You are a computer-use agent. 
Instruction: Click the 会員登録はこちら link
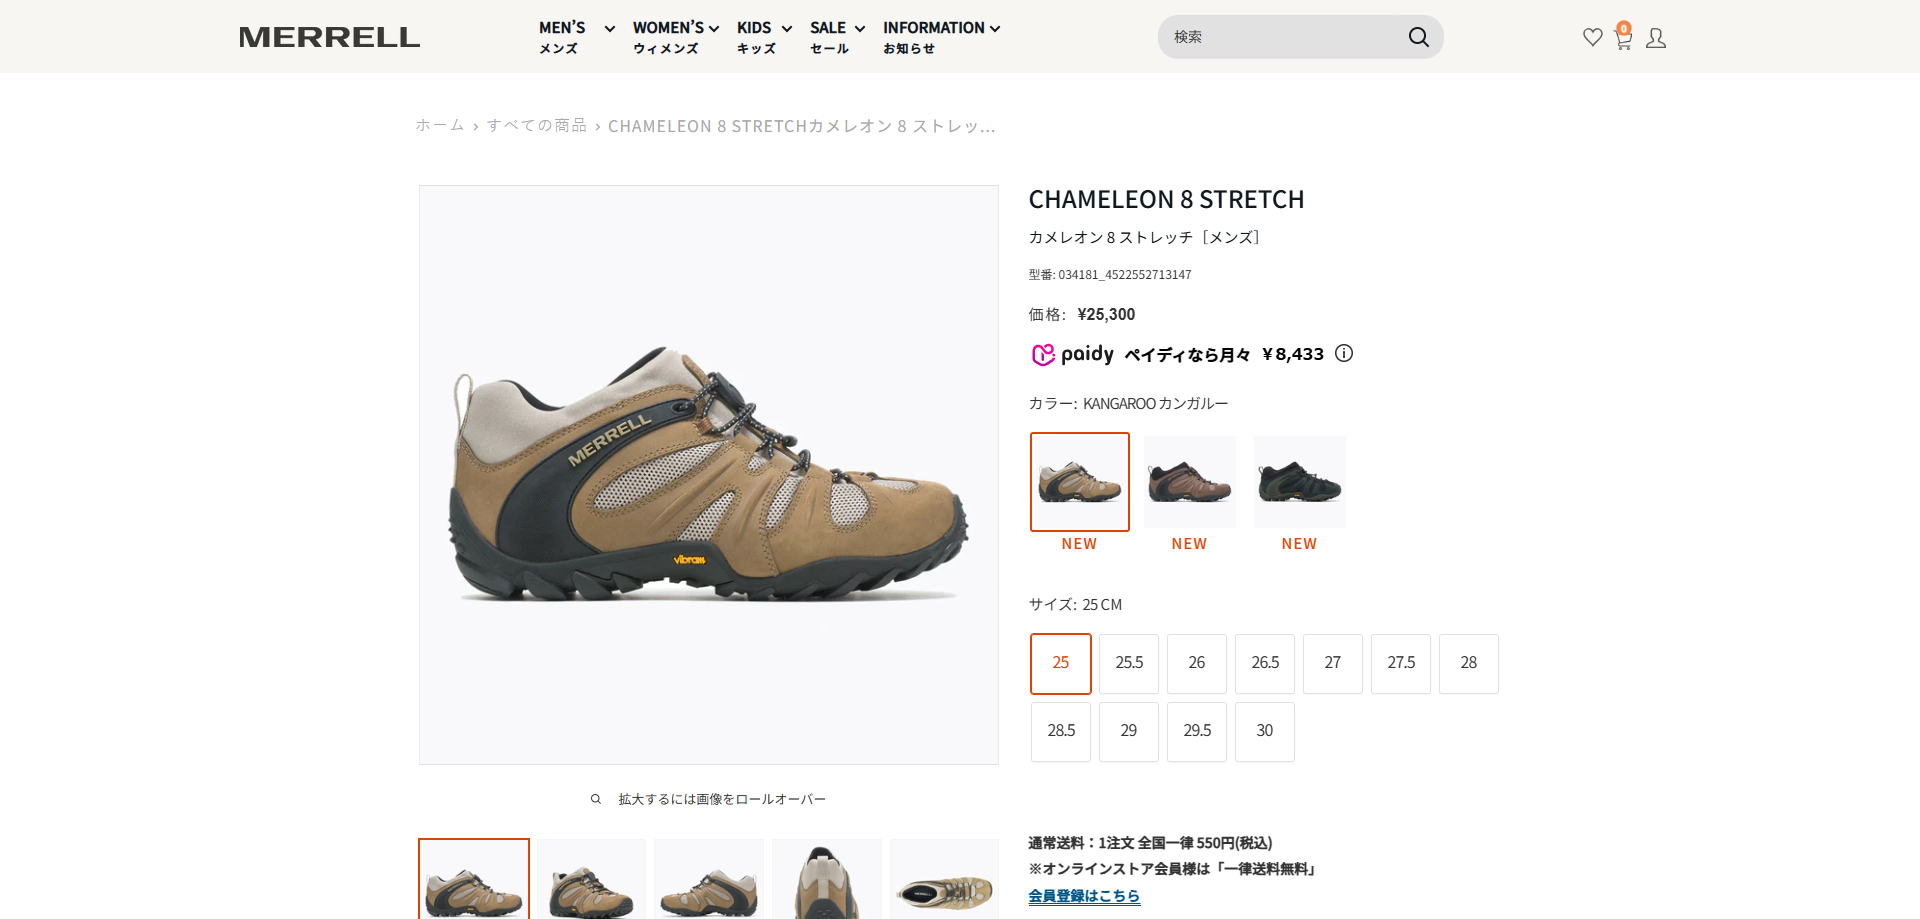click(x=1084, y=896)
